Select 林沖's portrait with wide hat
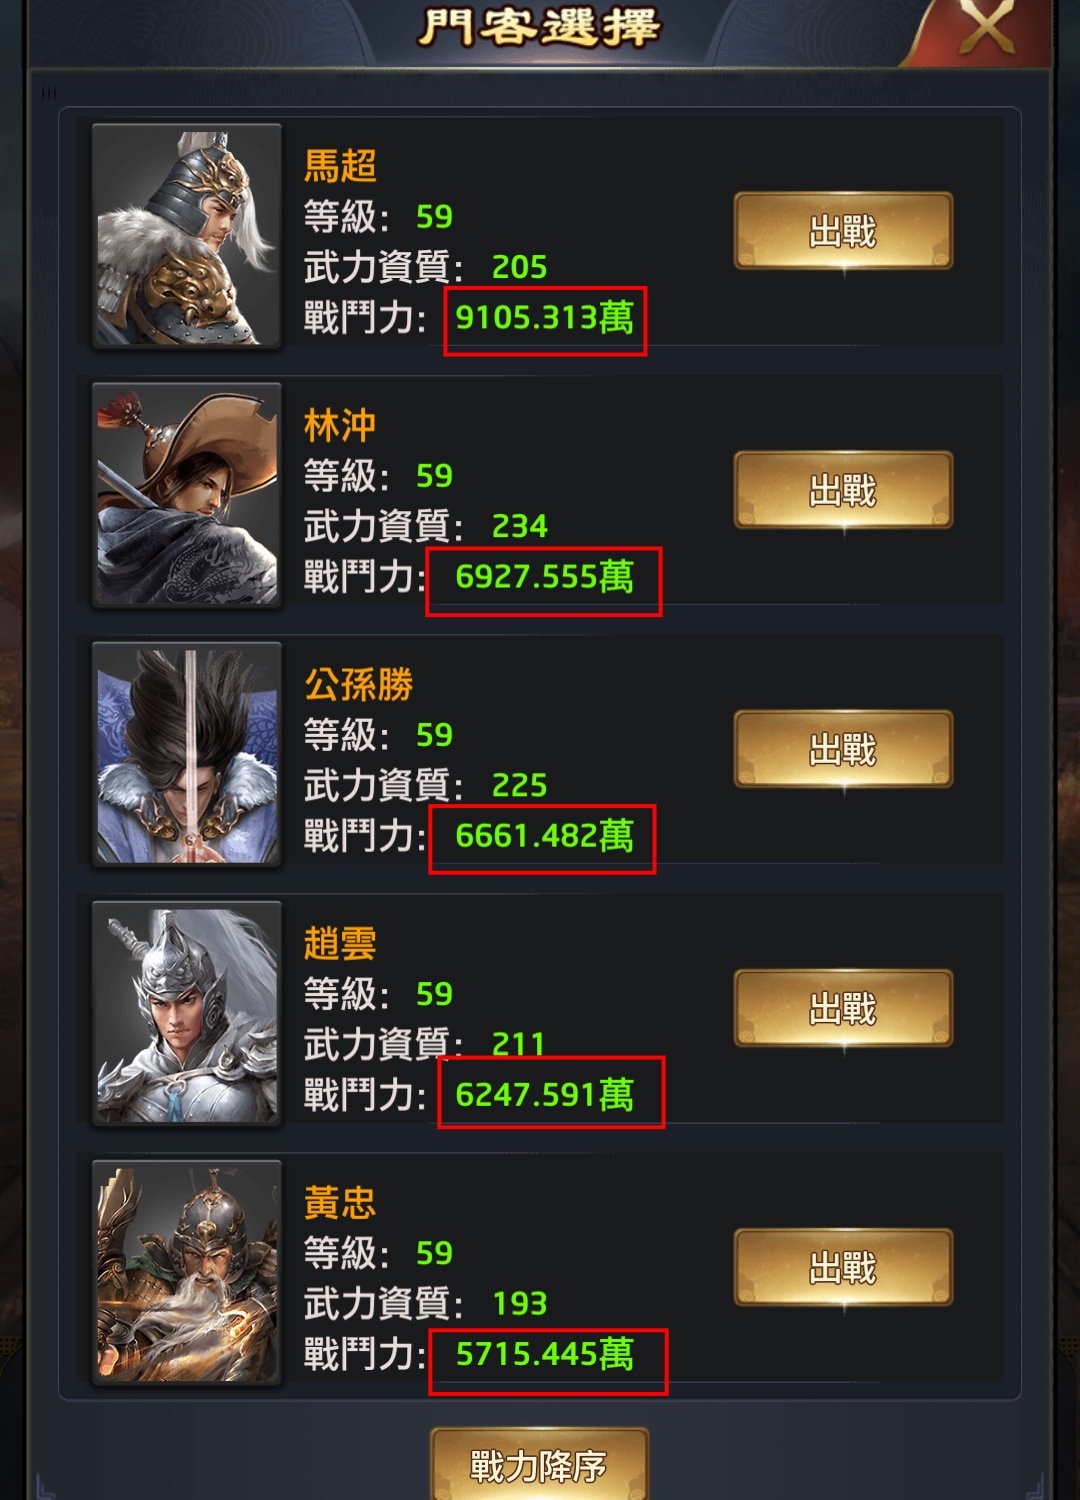 (x=187, y=494)
